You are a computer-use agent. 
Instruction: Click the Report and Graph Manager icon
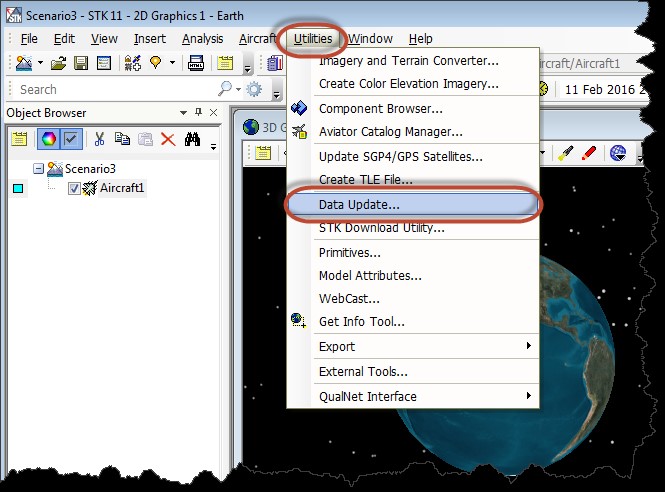pyautogui.click(x=275, y=63)
